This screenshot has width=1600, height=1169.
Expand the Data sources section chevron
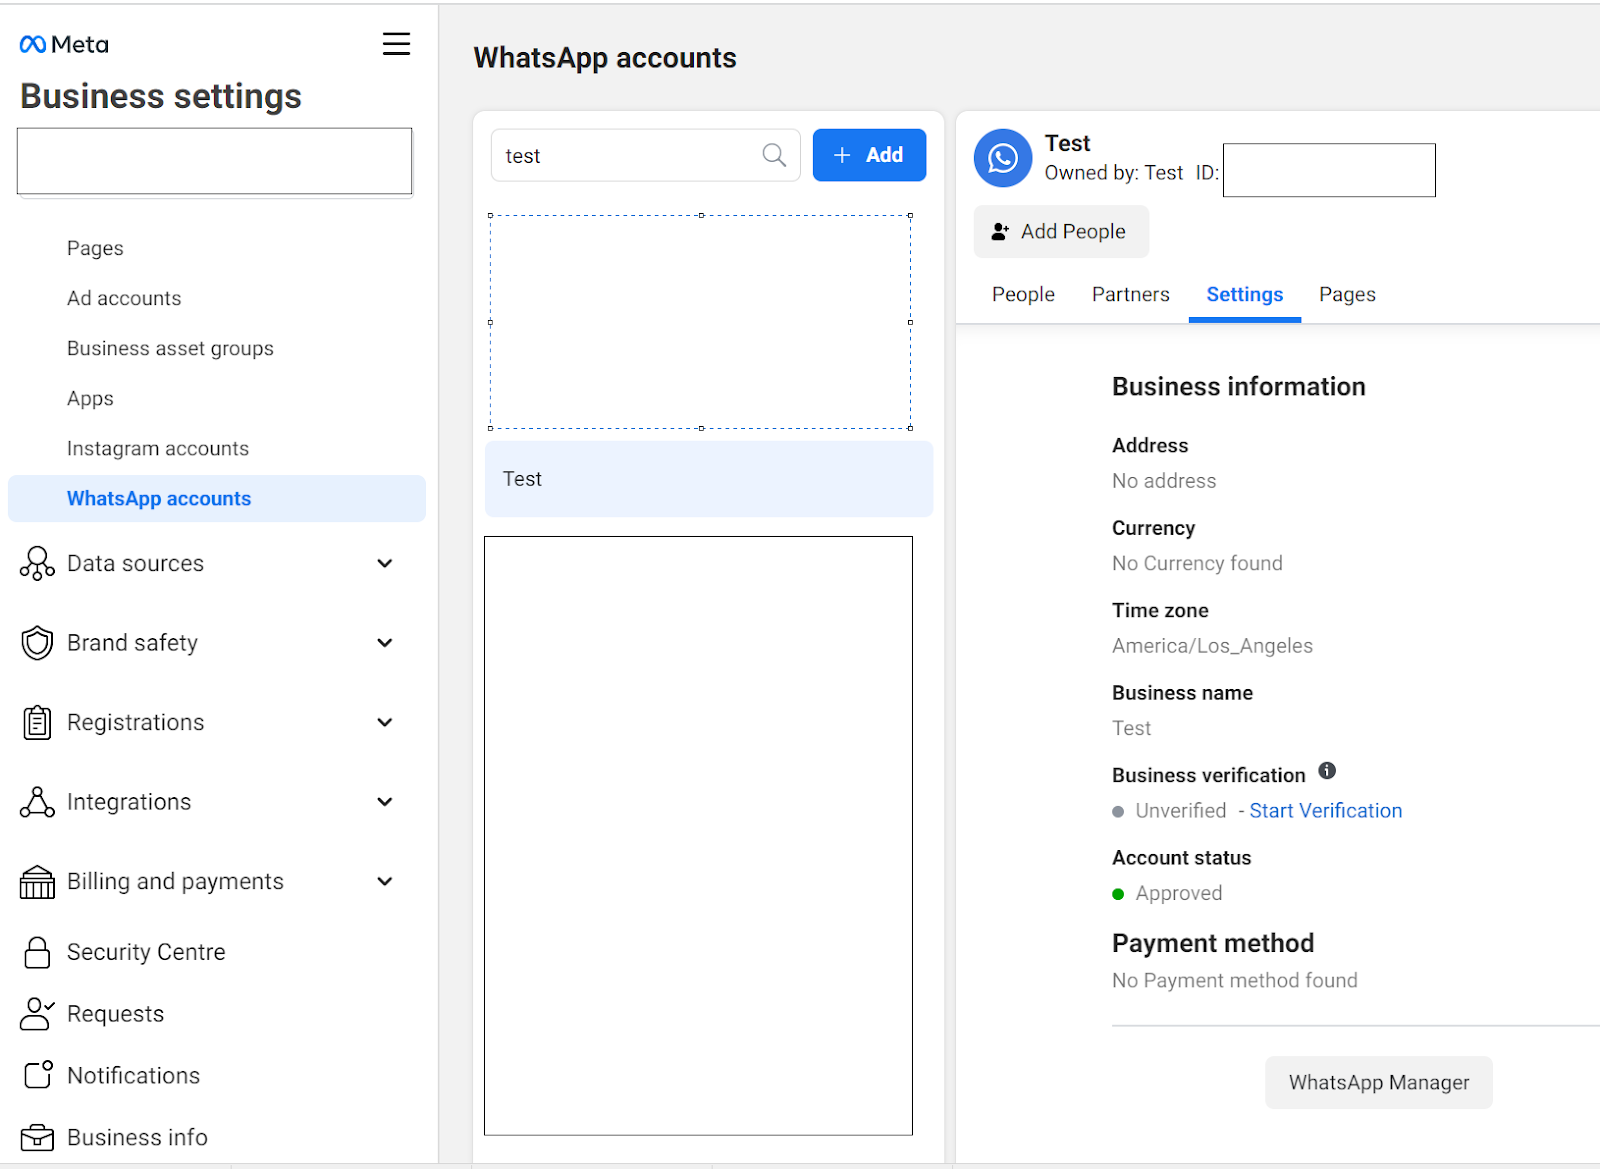pos(385,563)
